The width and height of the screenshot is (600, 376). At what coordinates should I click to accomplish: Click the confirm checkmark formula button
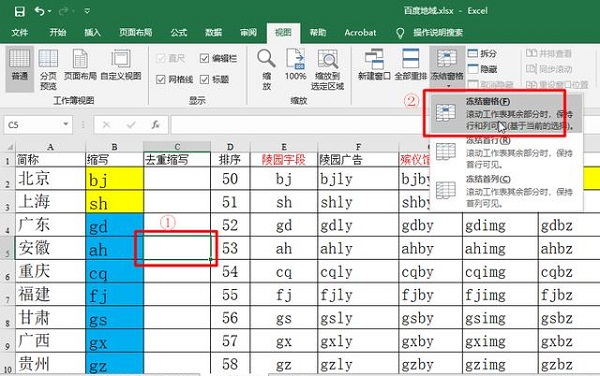[x=131, y=125]
